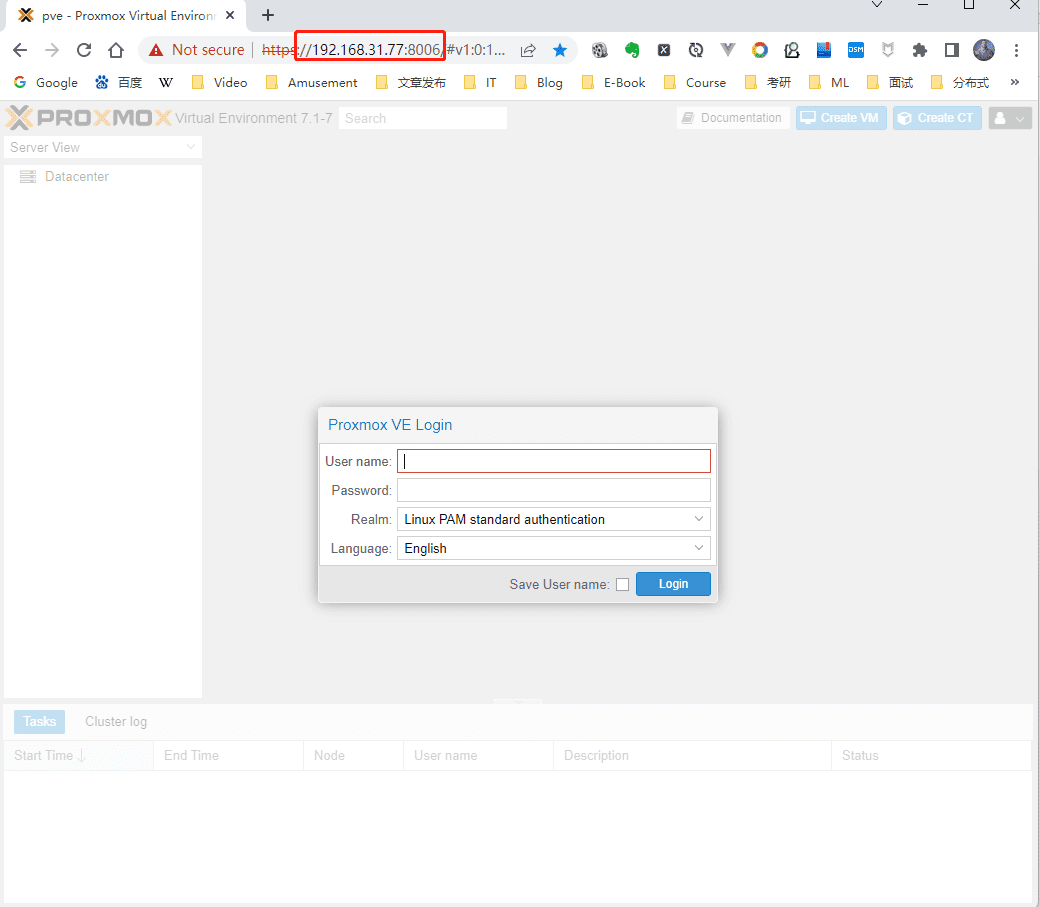1040x907 pixels.
Task: Open the Documentation button
Action: [x=733, y=118]
